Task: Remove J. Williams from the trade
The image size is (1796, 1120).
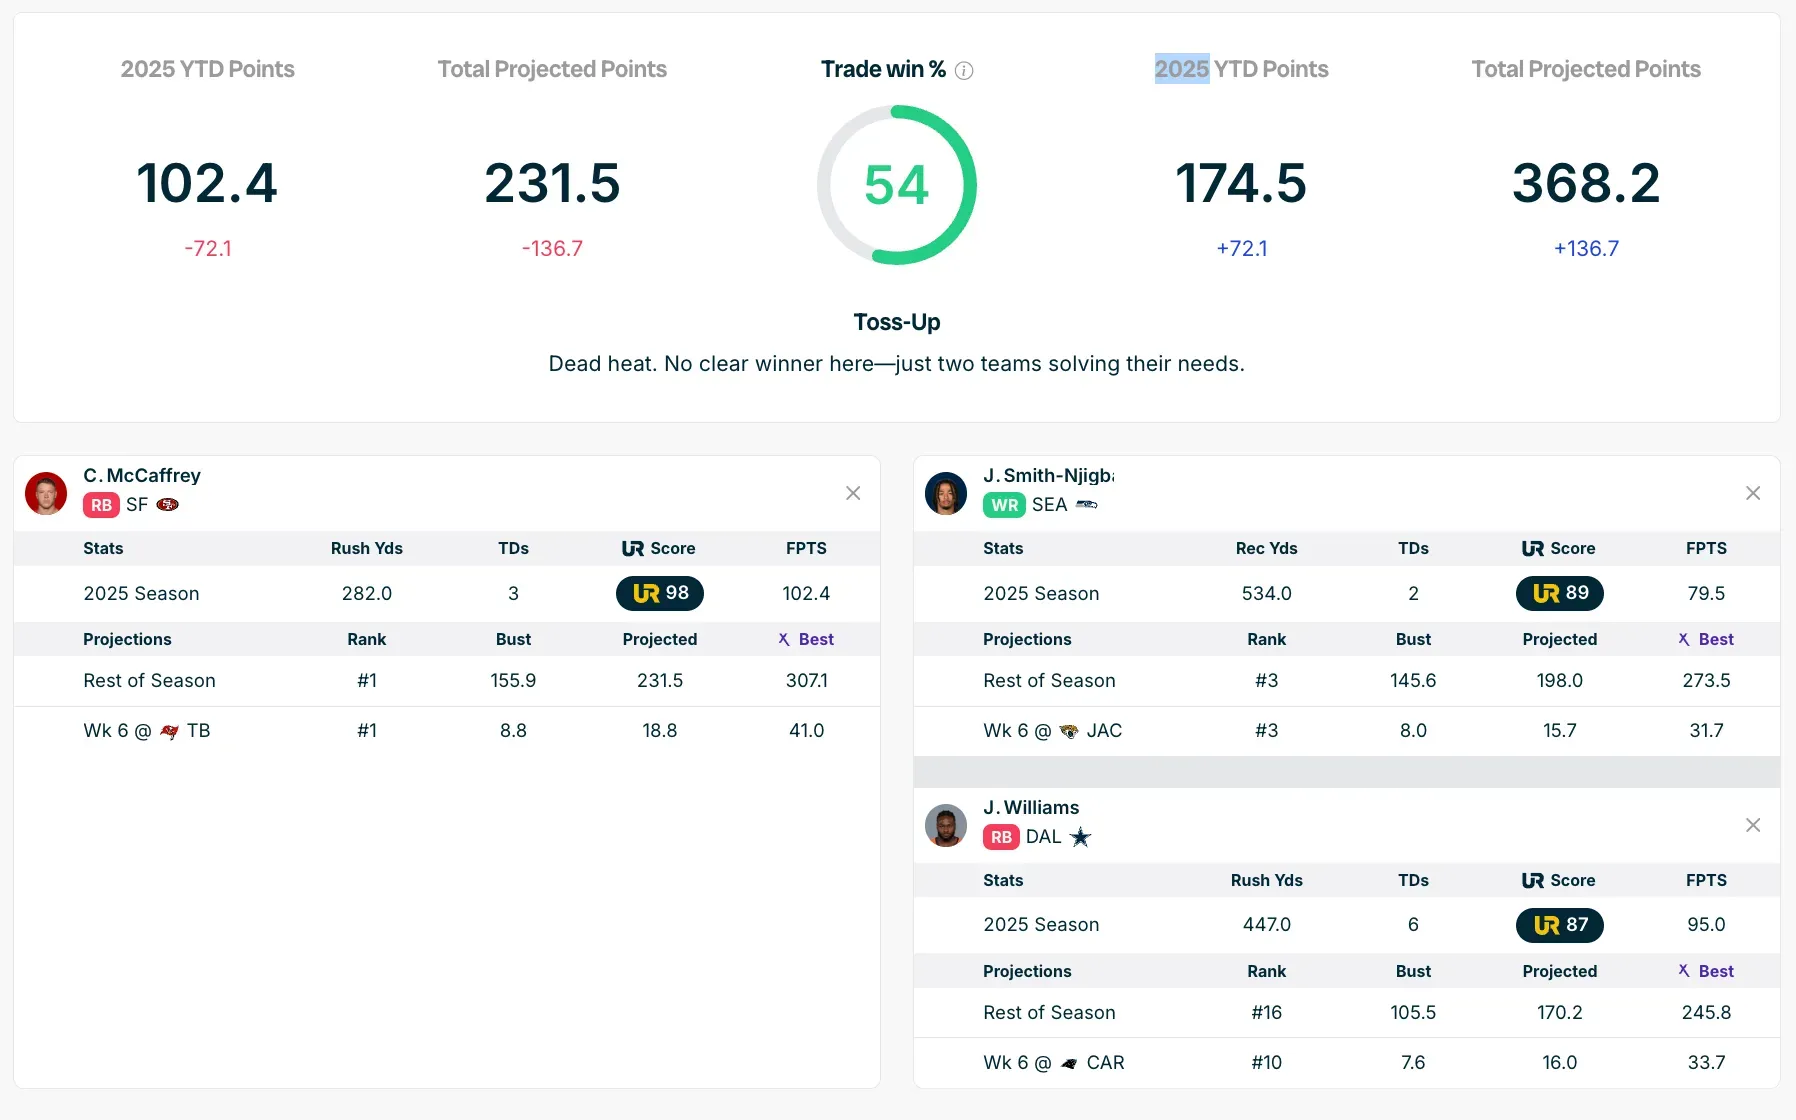Action: 1753,825
